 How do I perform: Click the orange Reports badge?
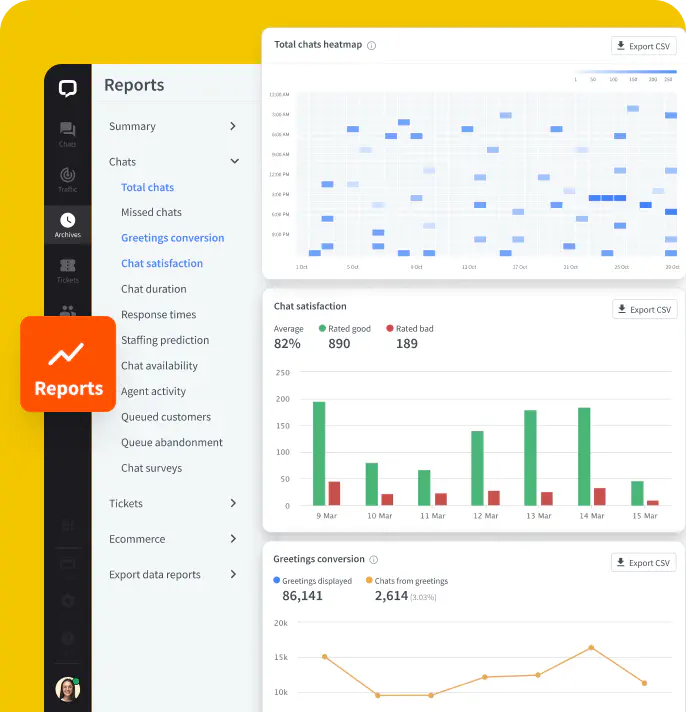(68, 364)
